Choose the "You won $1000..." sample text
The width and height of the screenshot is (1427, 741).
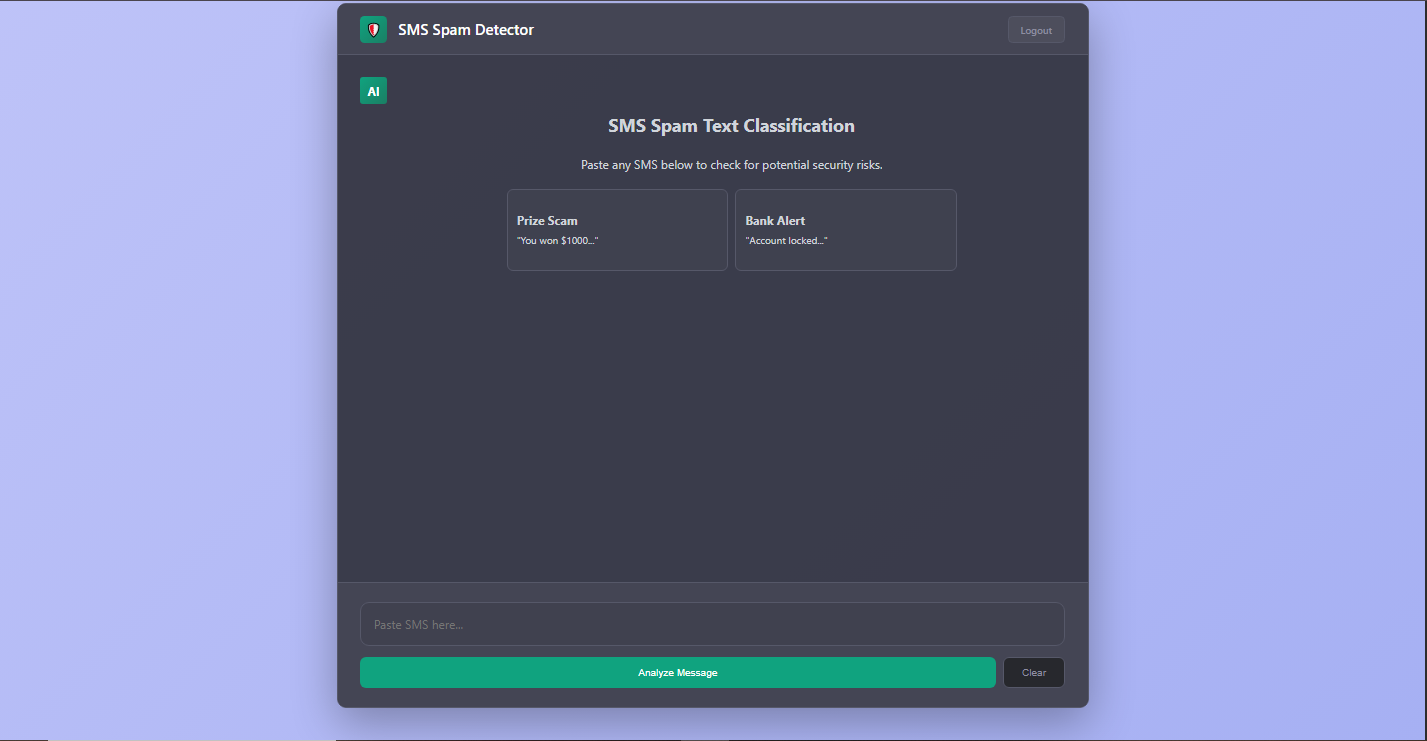(558, 241)
